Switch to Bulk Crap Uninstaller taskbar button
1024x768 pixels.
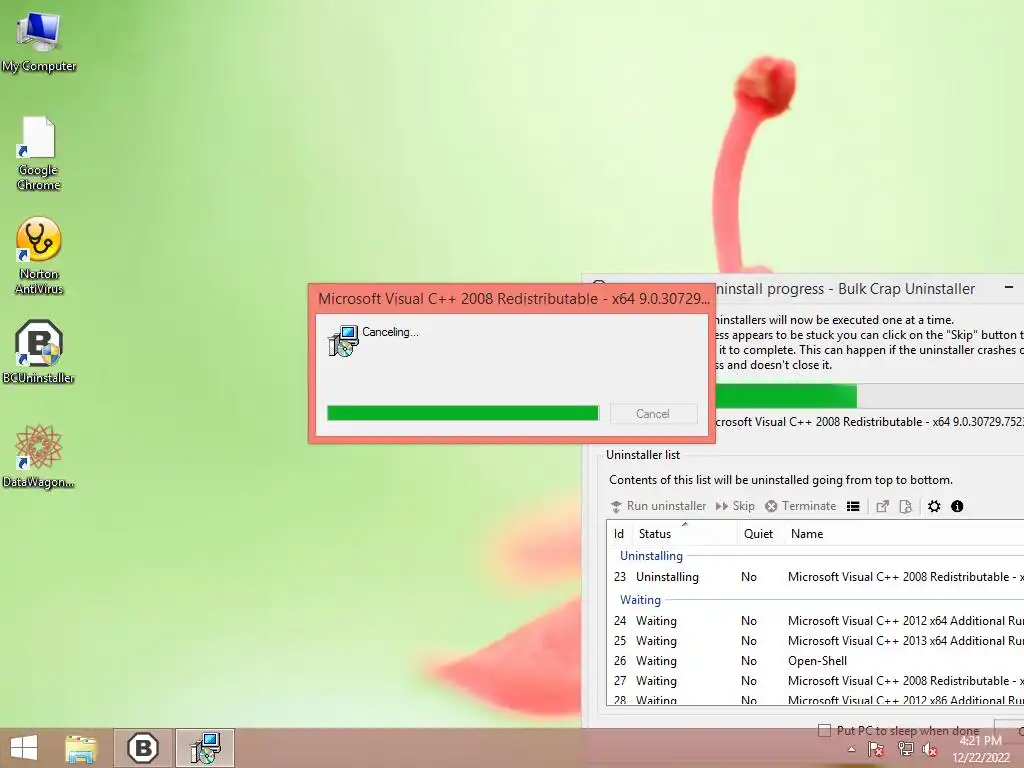click(143, 748)
